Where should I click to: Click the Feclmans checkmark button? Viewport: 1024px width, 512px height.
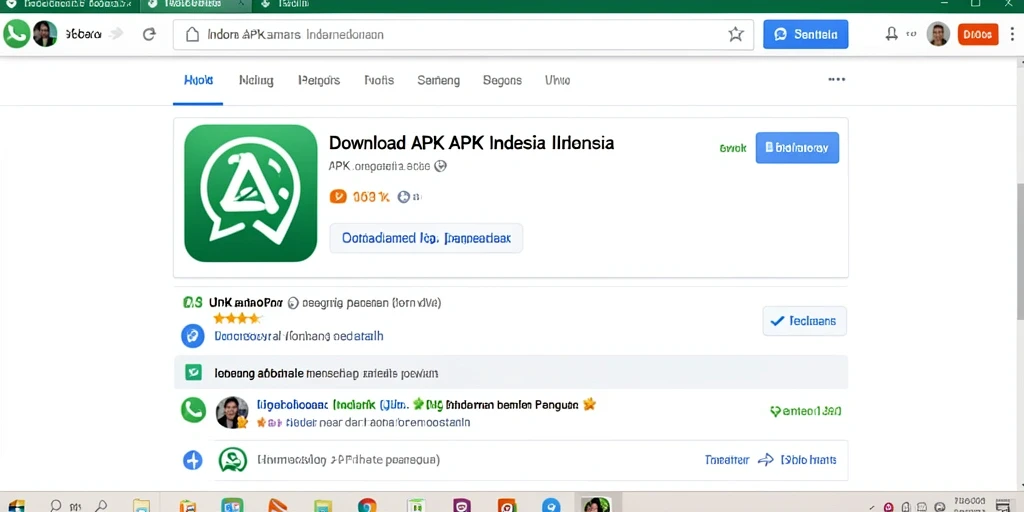click(805, 321)
